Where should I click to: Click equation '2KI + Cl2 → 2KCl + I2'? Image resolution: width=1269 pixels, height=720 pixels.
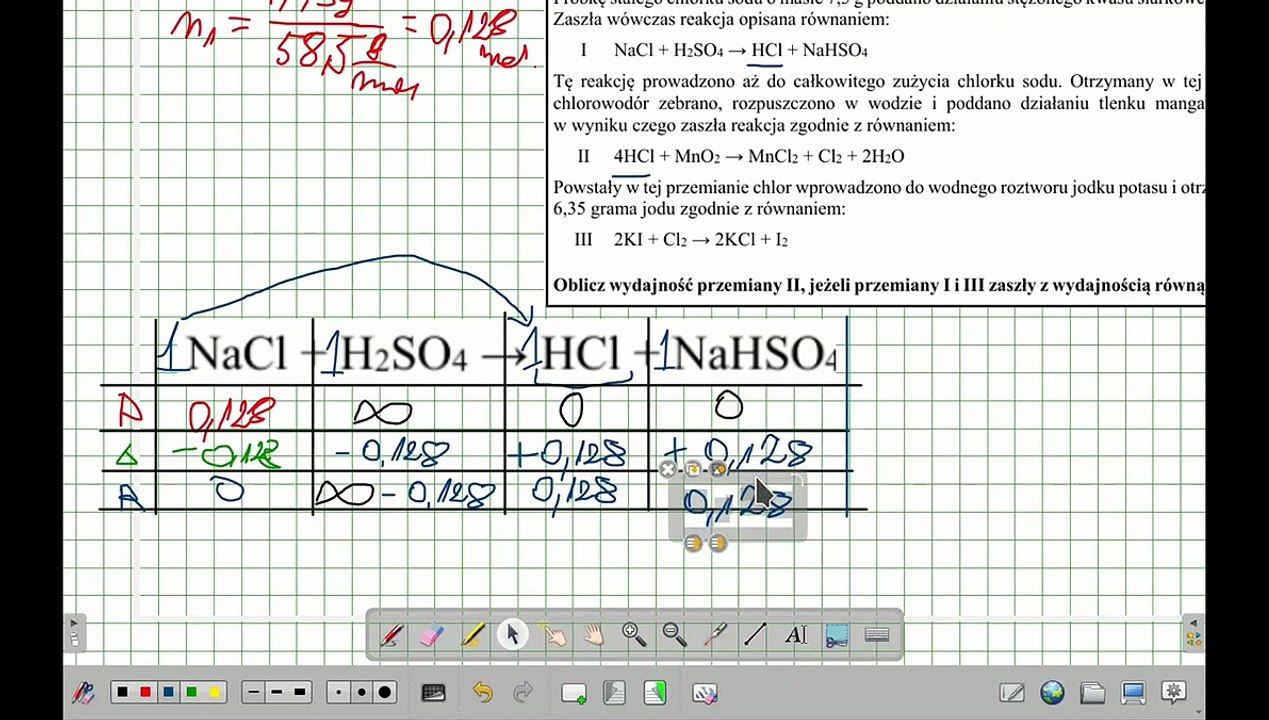(700, 240)
